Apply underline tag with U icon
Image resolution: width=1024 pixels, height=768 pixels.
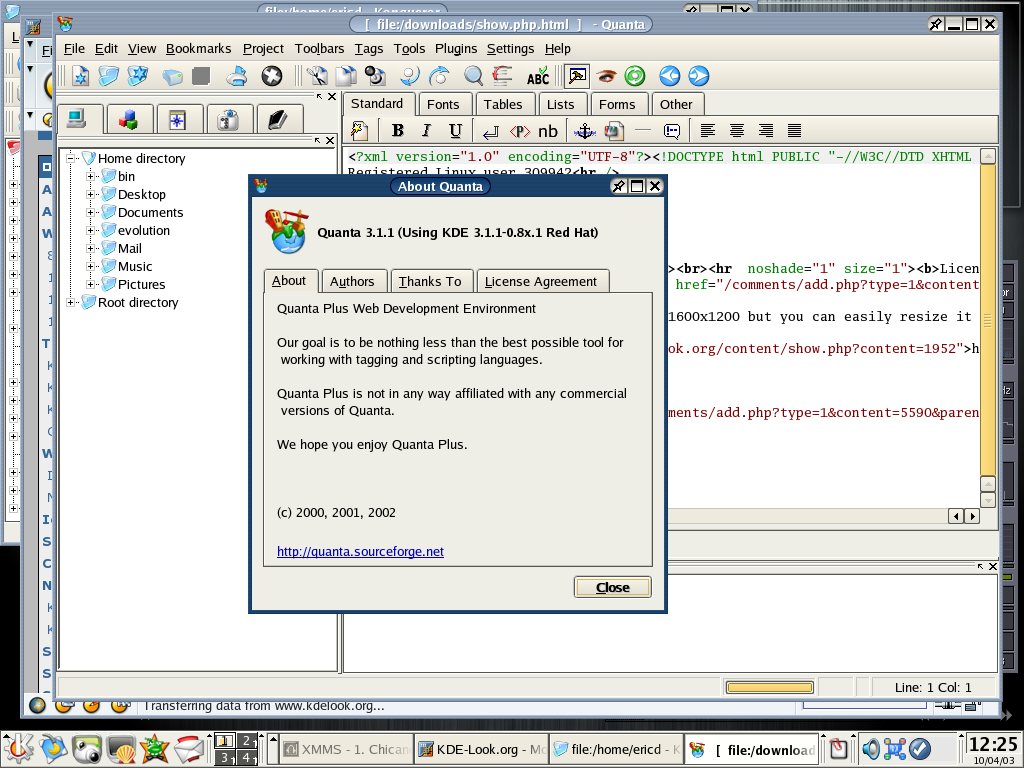click(x=455, y=131)
